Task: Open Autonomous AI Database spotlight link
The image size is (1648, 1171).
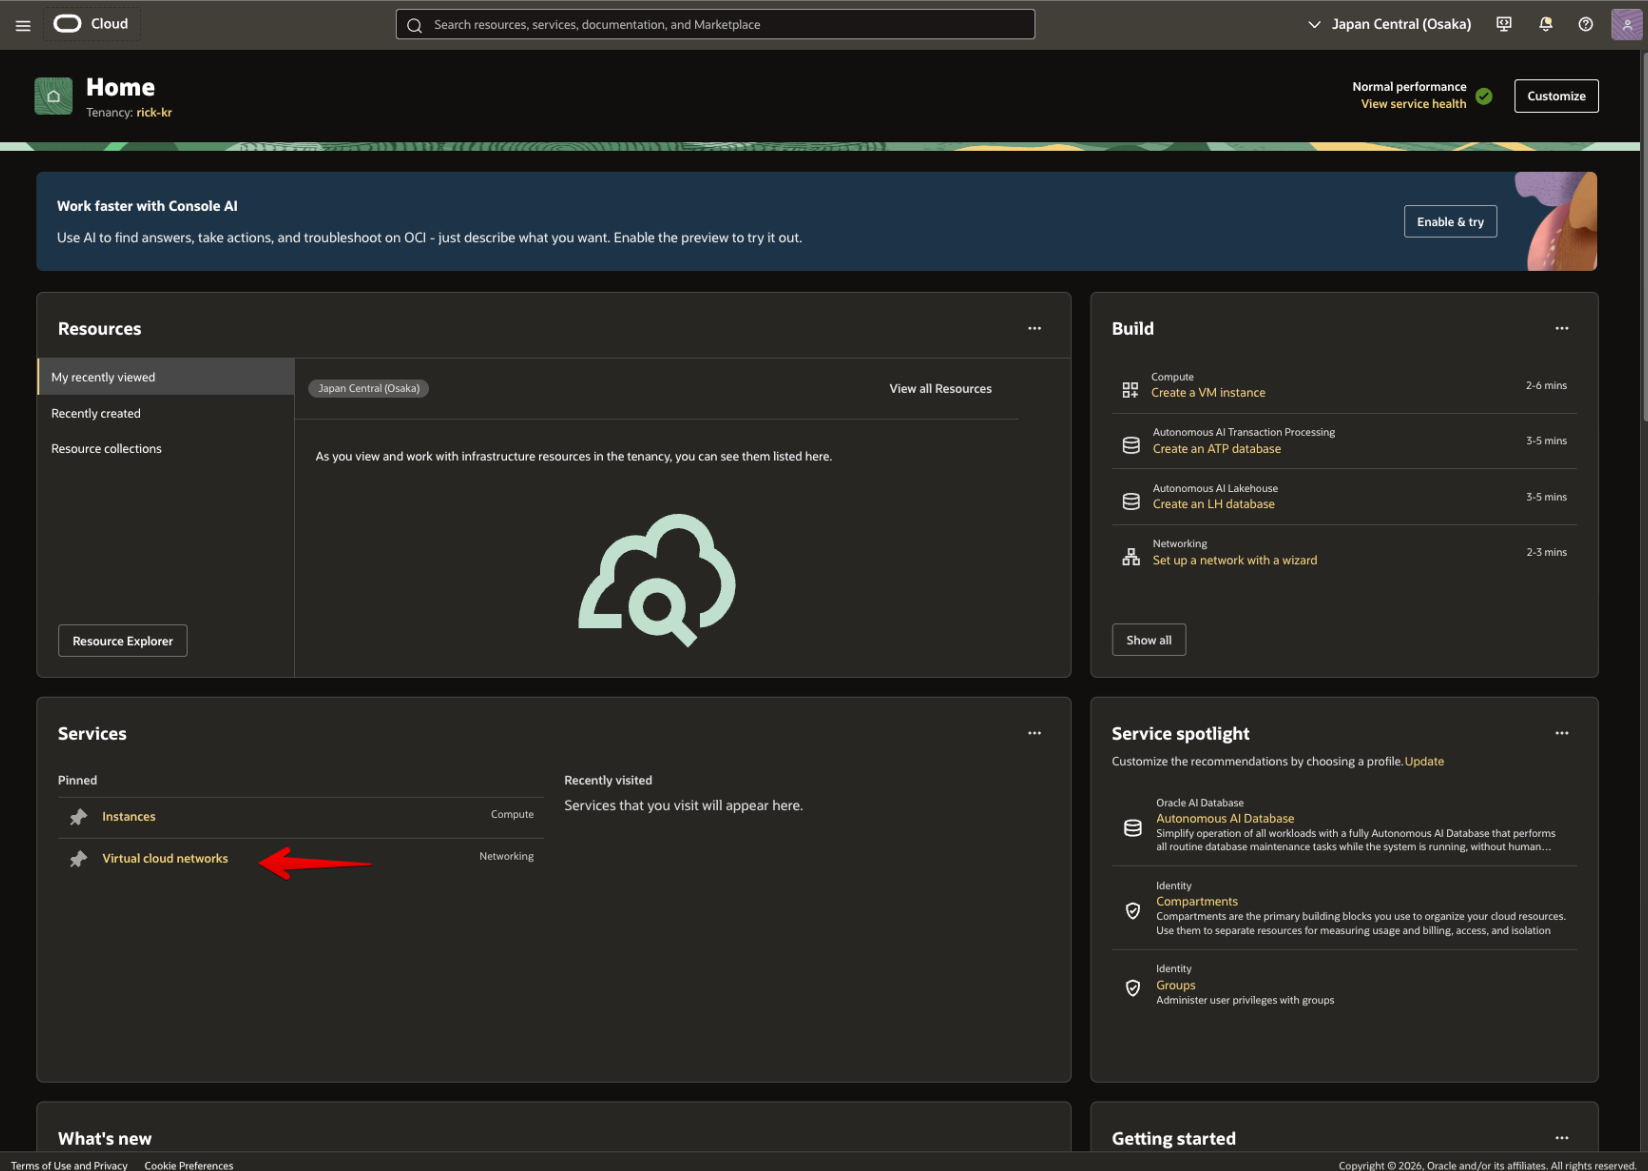Action: 1225,818
